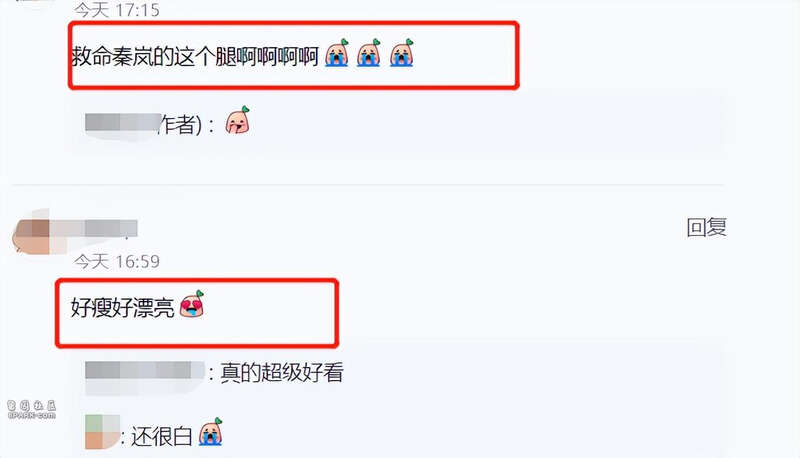This screenshot has width=800, height=458.
Task: Open the blurred avatar of the second commenter
Action: click(x=32, y=232)
